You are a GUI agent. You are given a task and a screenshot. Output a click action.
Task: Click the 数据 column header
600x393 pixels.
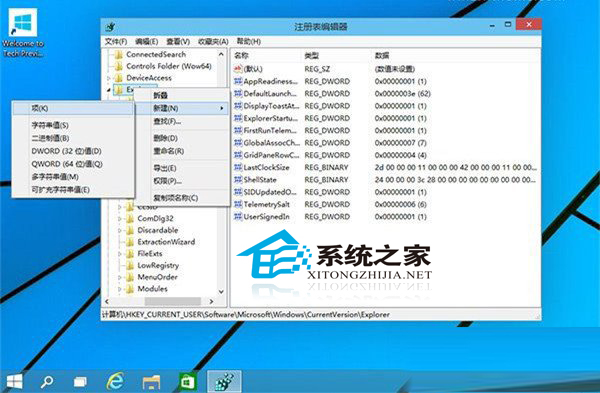tap(382, 56)
